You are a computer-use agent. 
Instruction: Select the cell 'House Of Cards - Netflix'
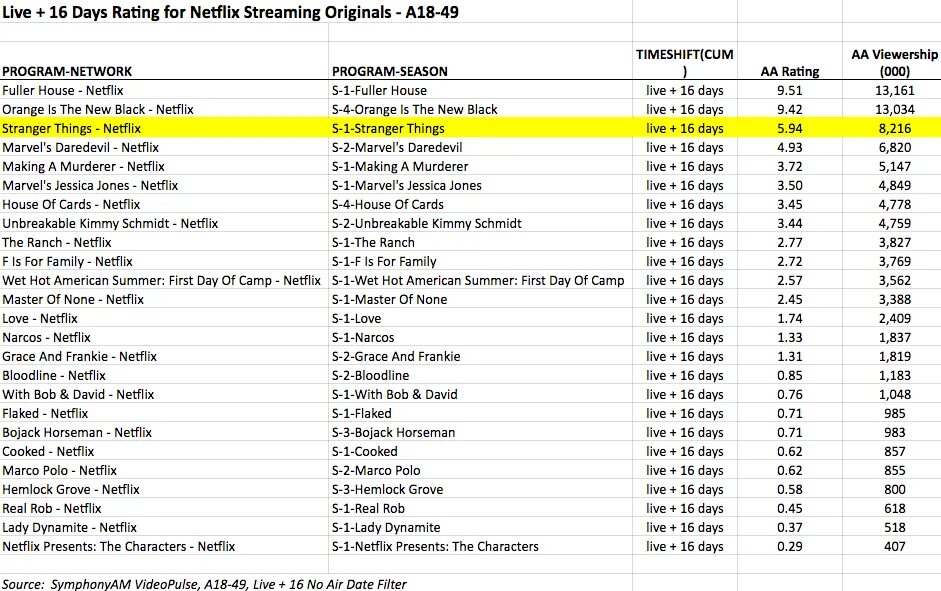(x=71, y=205)
